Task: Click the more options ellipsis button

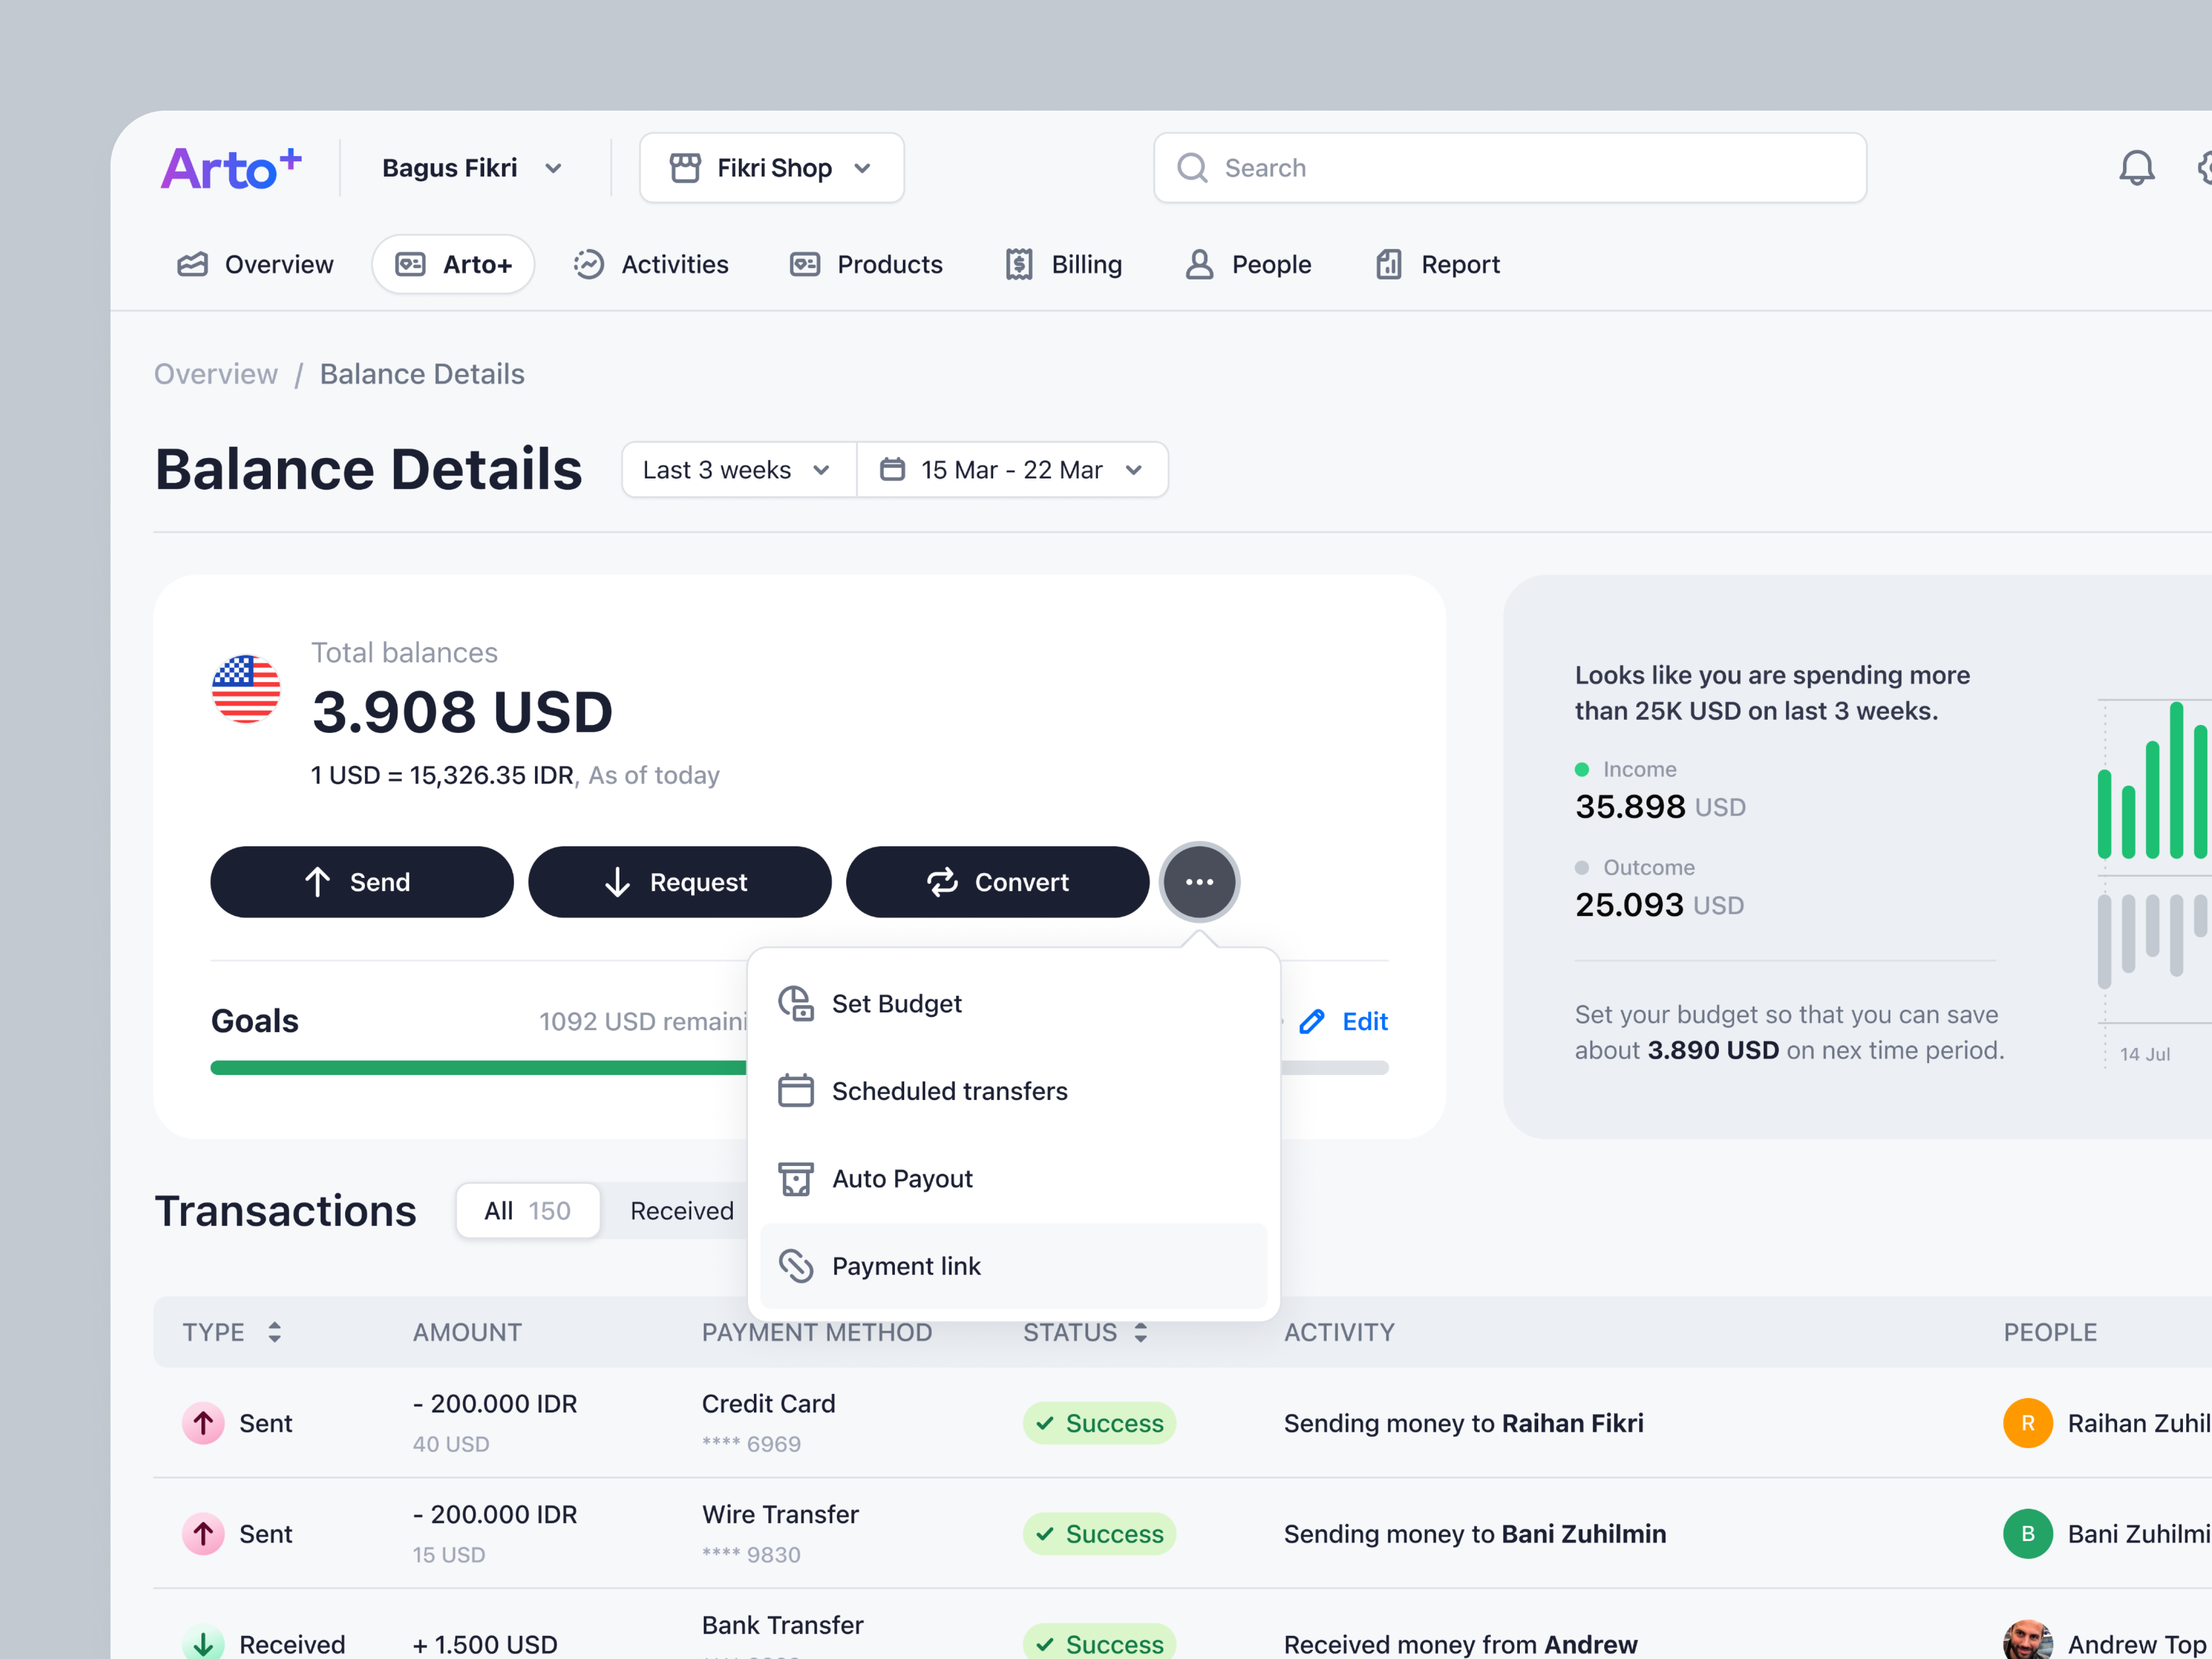Action: click(1199, 881)
